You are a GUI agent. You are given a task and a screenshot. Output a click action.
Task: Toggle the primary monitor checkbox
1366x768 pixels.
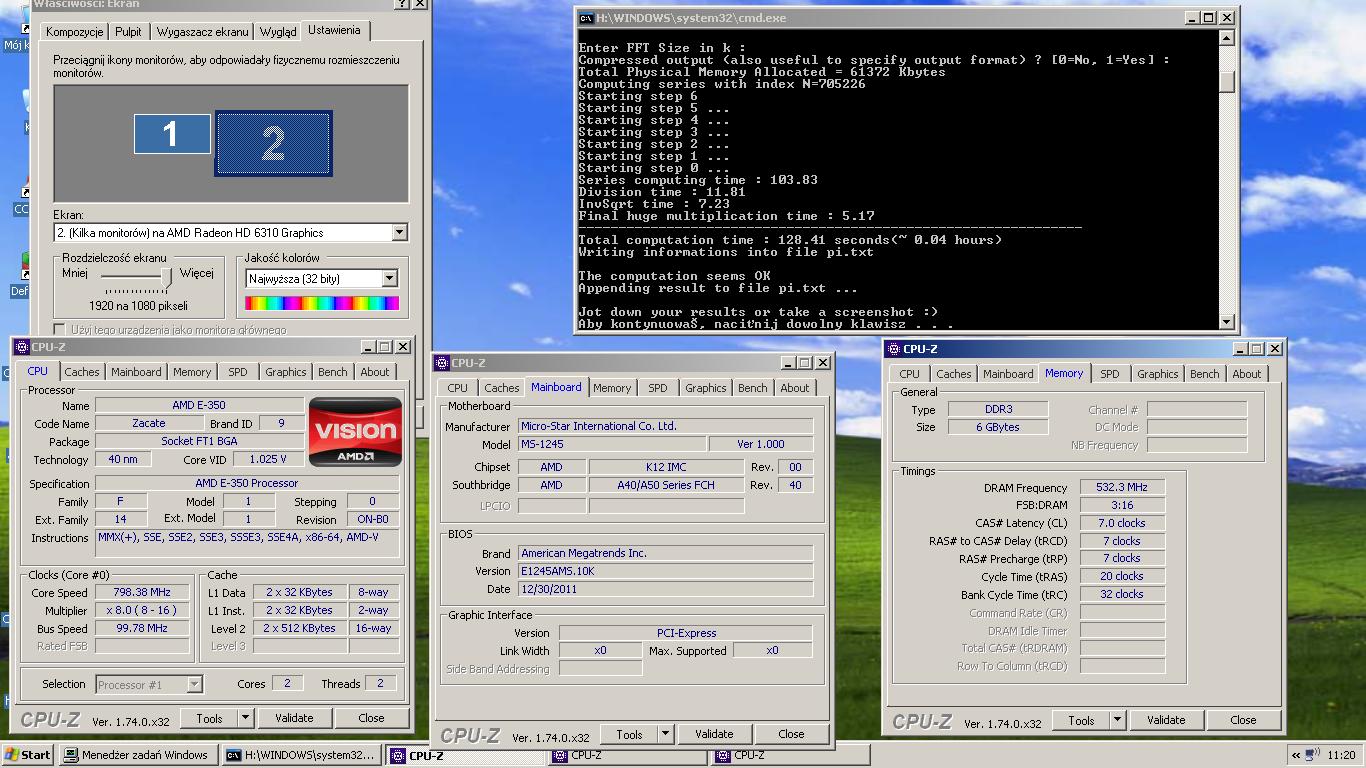click(x=60, y=330)
